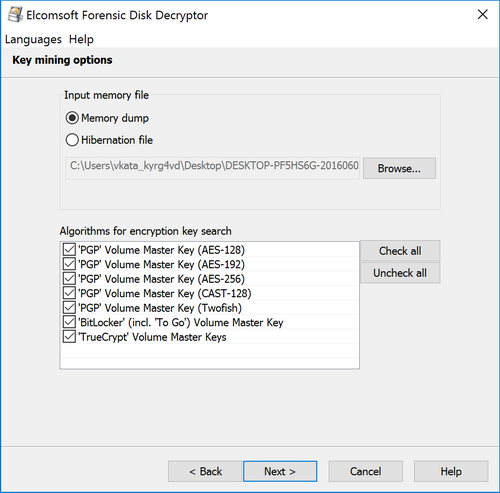The height and width of the screenshot is (493, 500).
Task: Uncheck BitLocker Volume Master Key option
Action: [x=69, y=322]
